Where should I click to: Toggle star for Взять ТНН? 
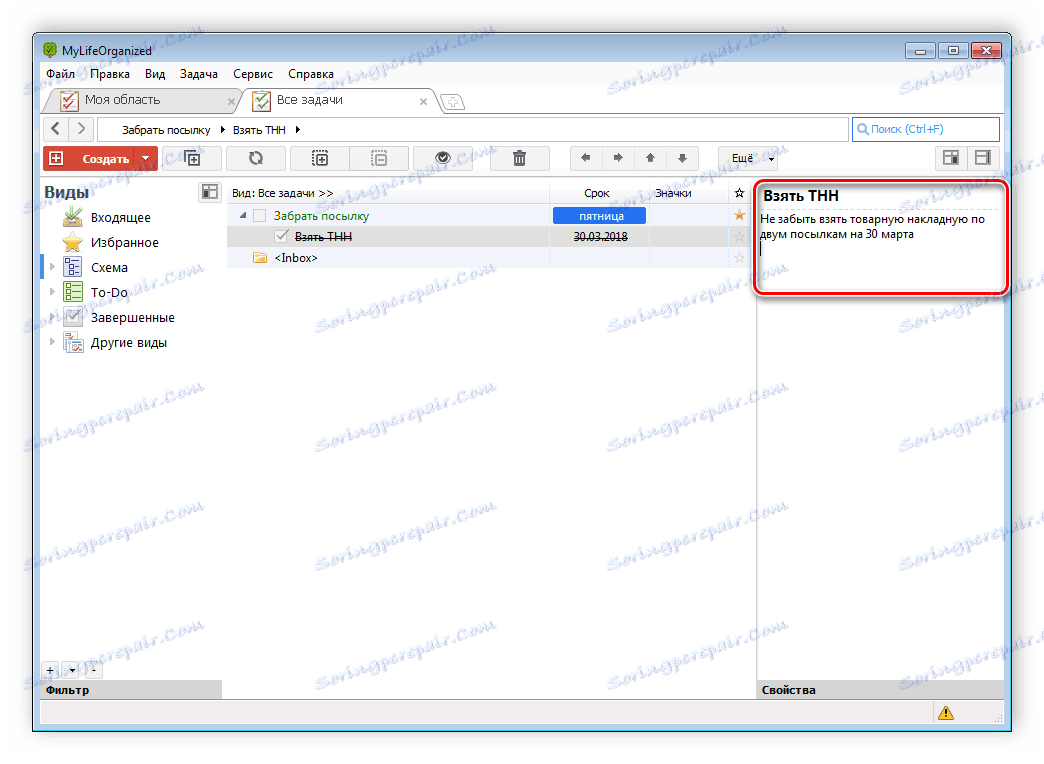(739, 236)
